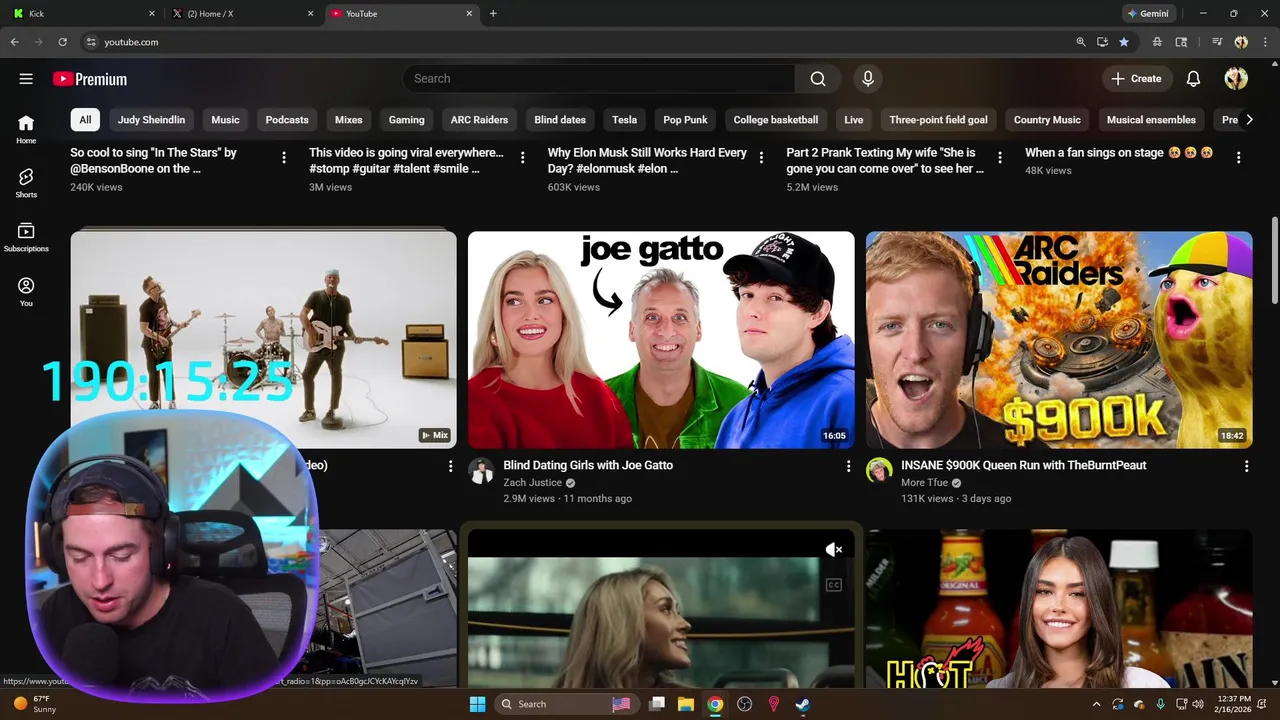Reload the page
1280x720 pixels.
pyautogui.click(x=62, y=42)
